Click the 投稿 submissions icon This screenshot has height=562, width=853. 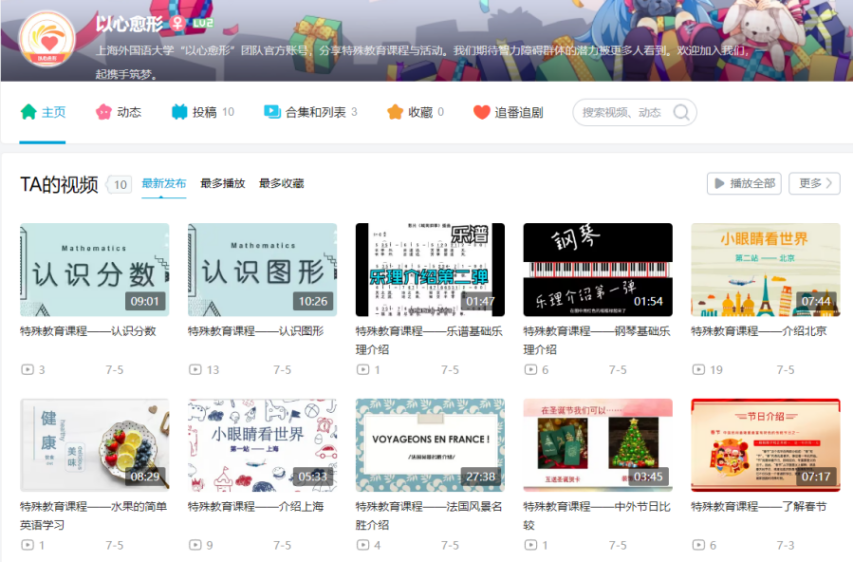(180, 112)
